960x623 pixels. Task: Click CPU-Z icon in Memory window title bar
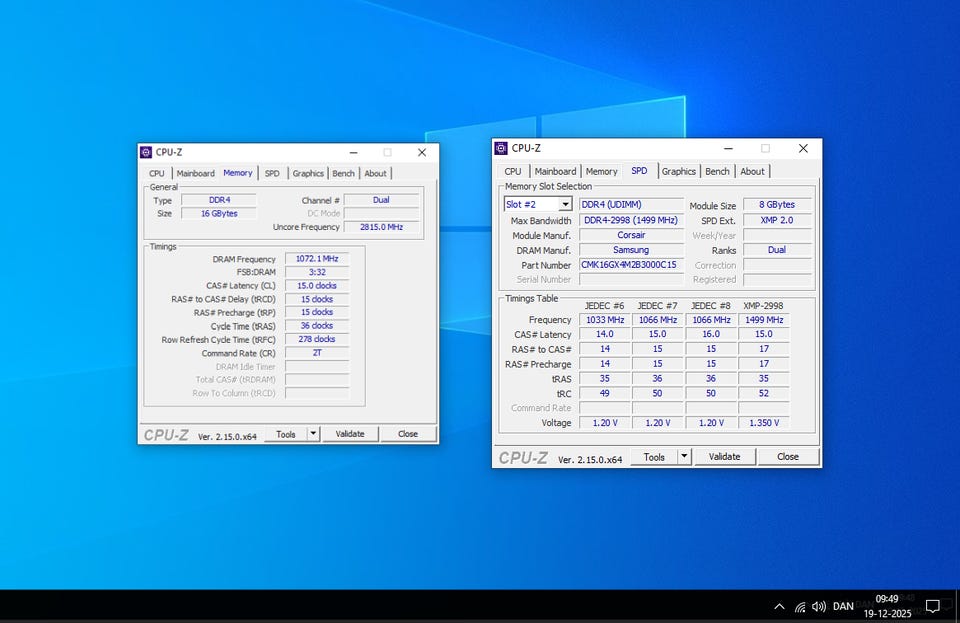tap(146, 152)
